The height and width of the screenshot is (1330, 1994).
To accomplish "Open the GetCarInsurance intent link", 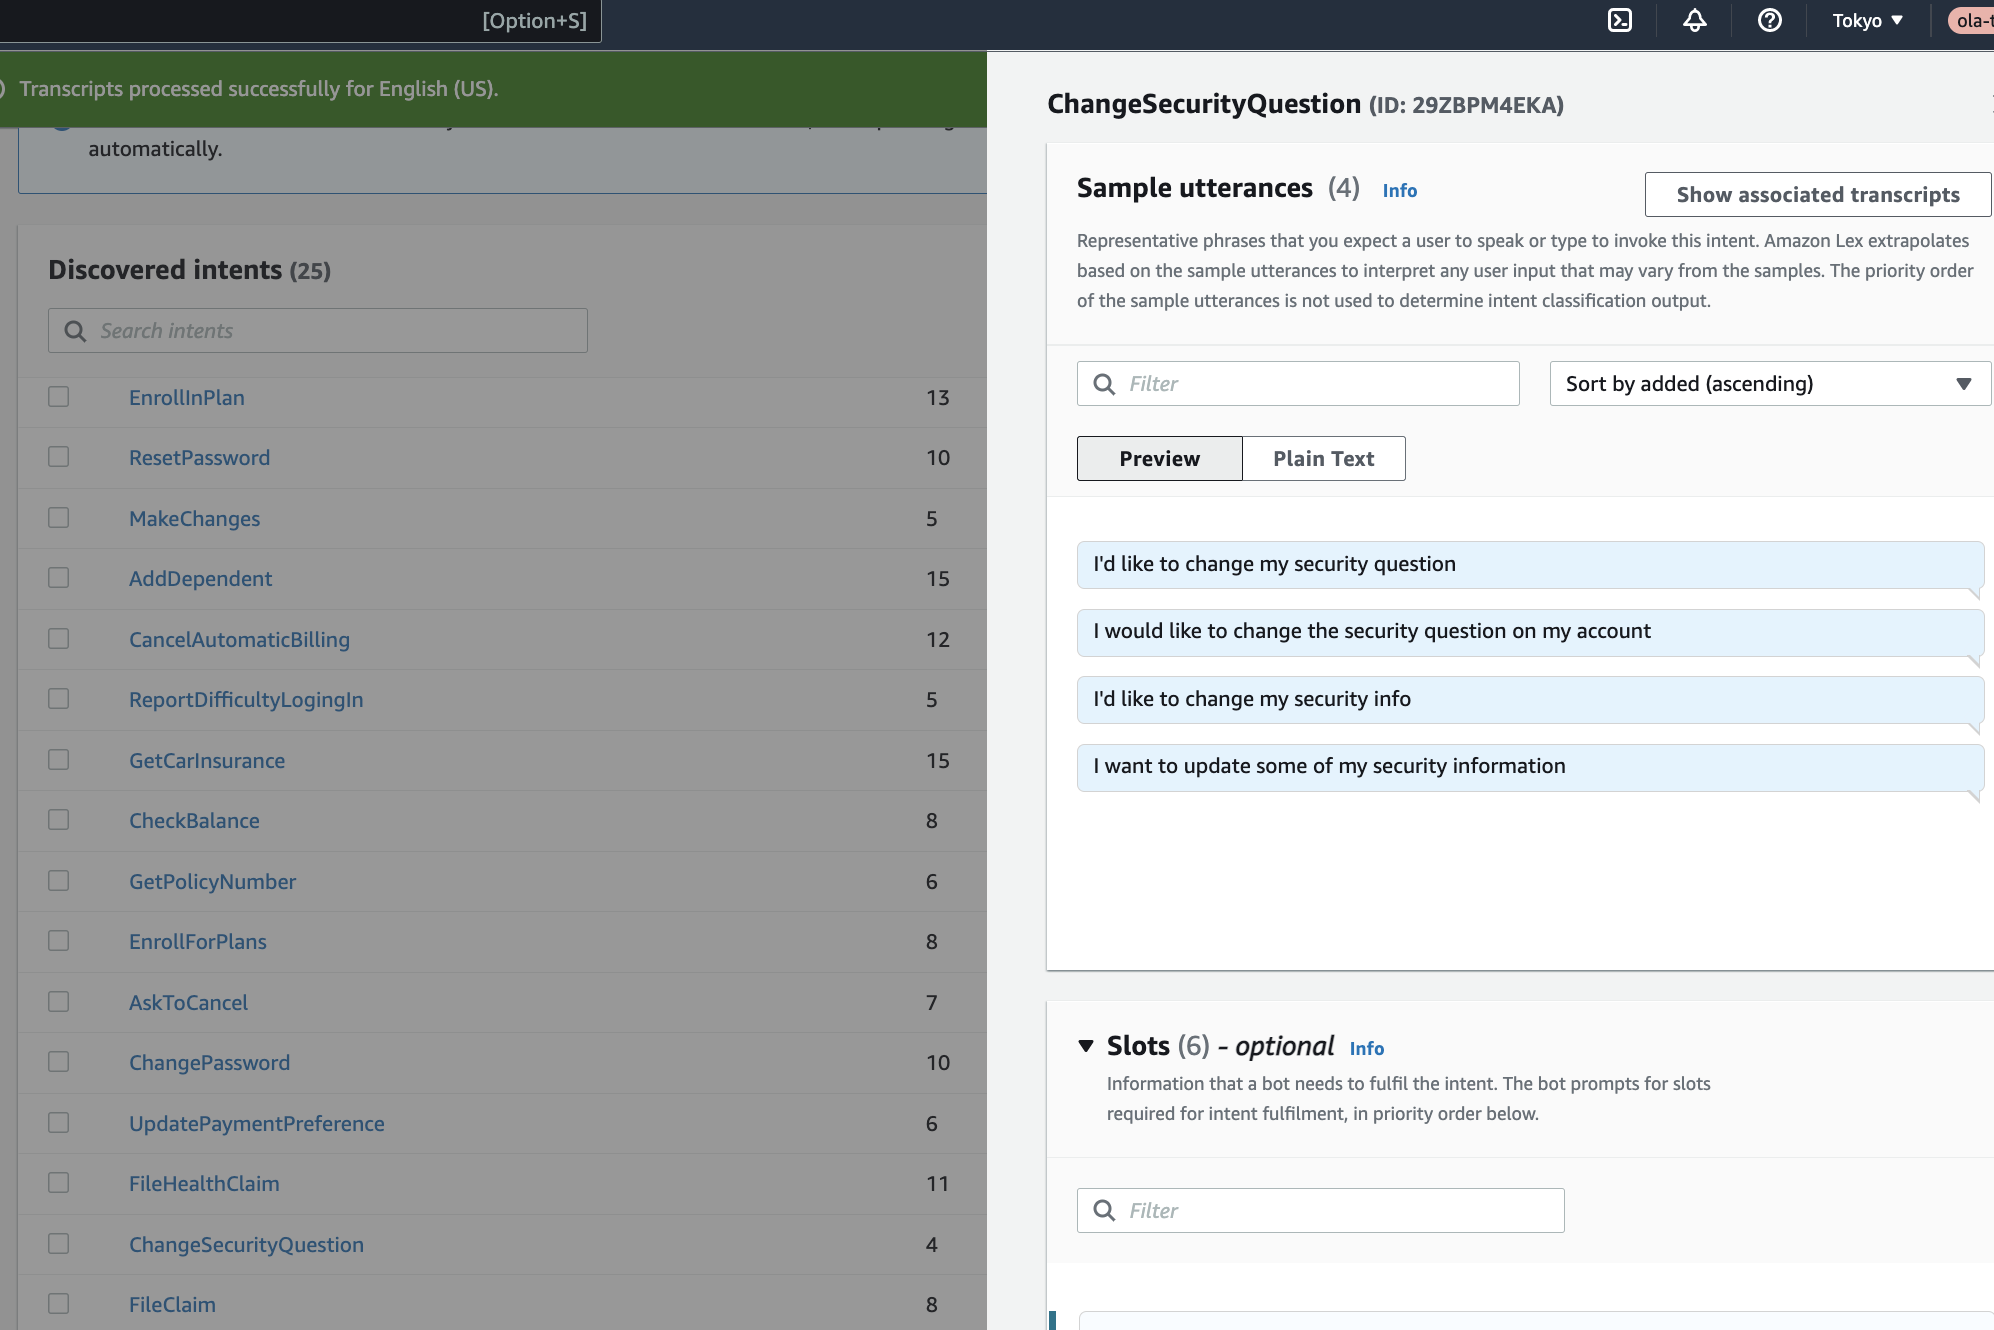I will point(207,760).
